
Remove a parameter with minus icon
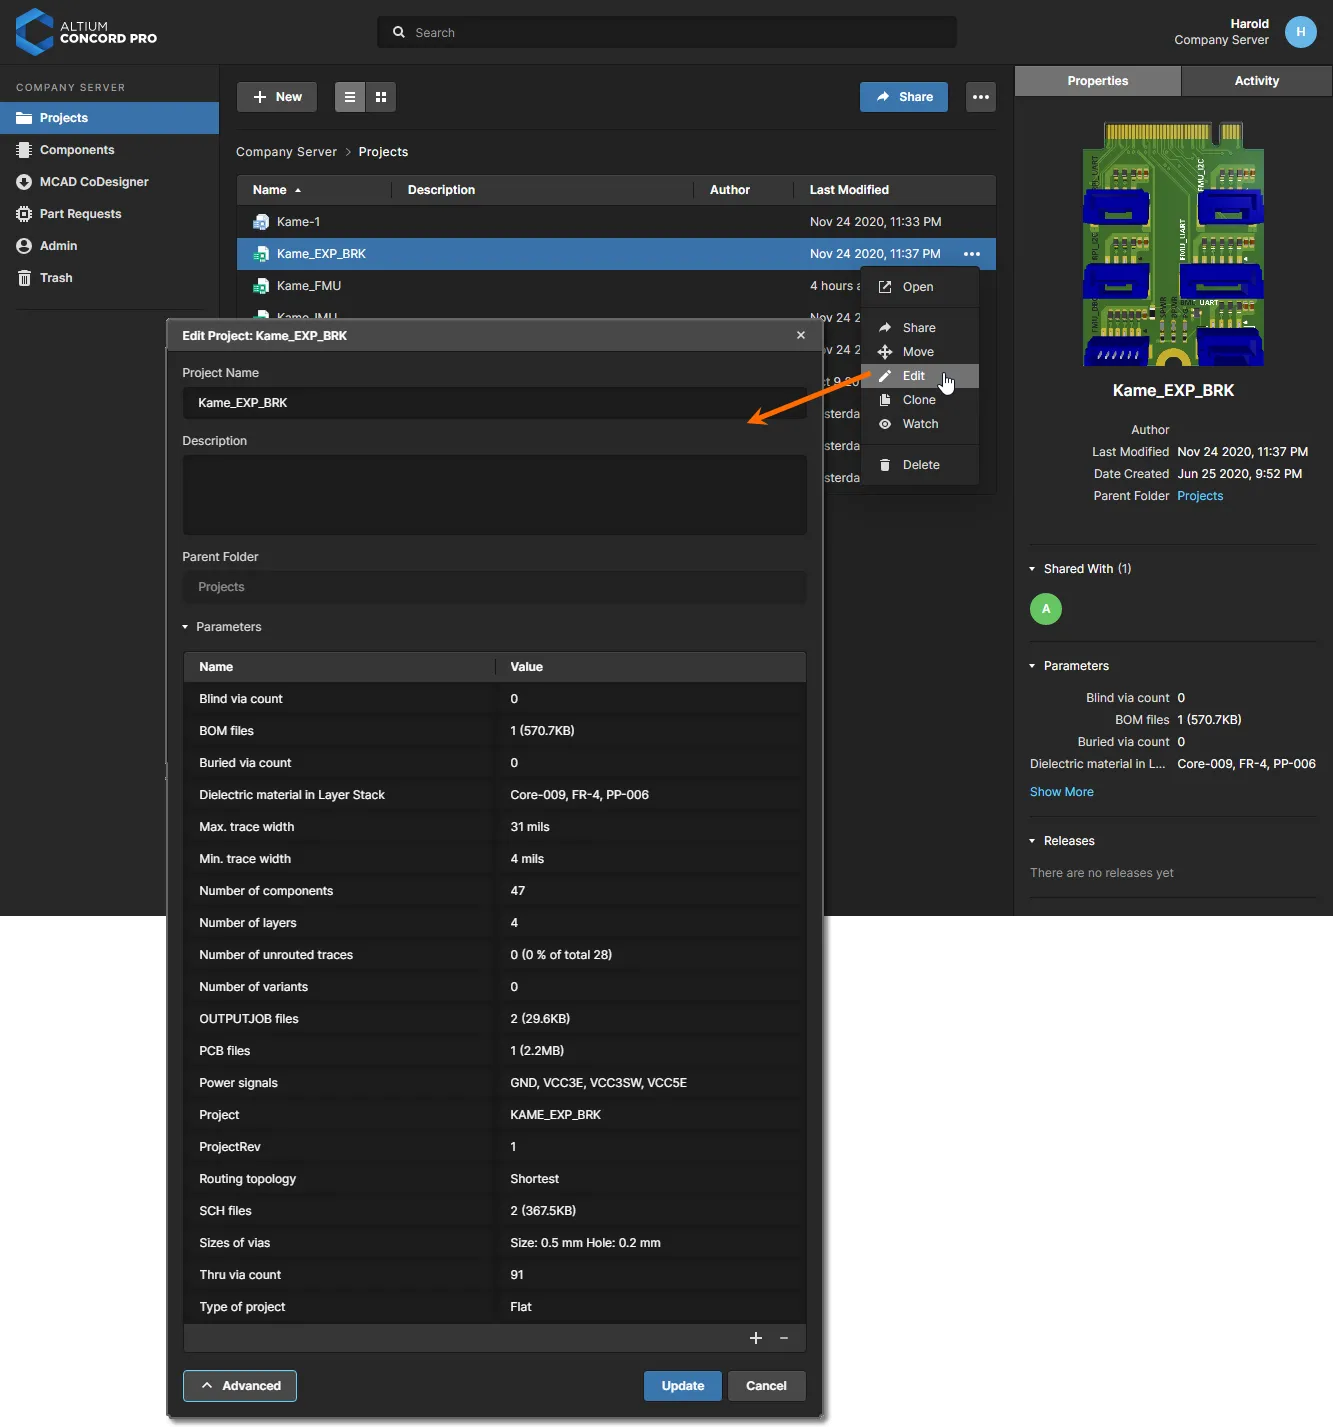coord(784,1338)
